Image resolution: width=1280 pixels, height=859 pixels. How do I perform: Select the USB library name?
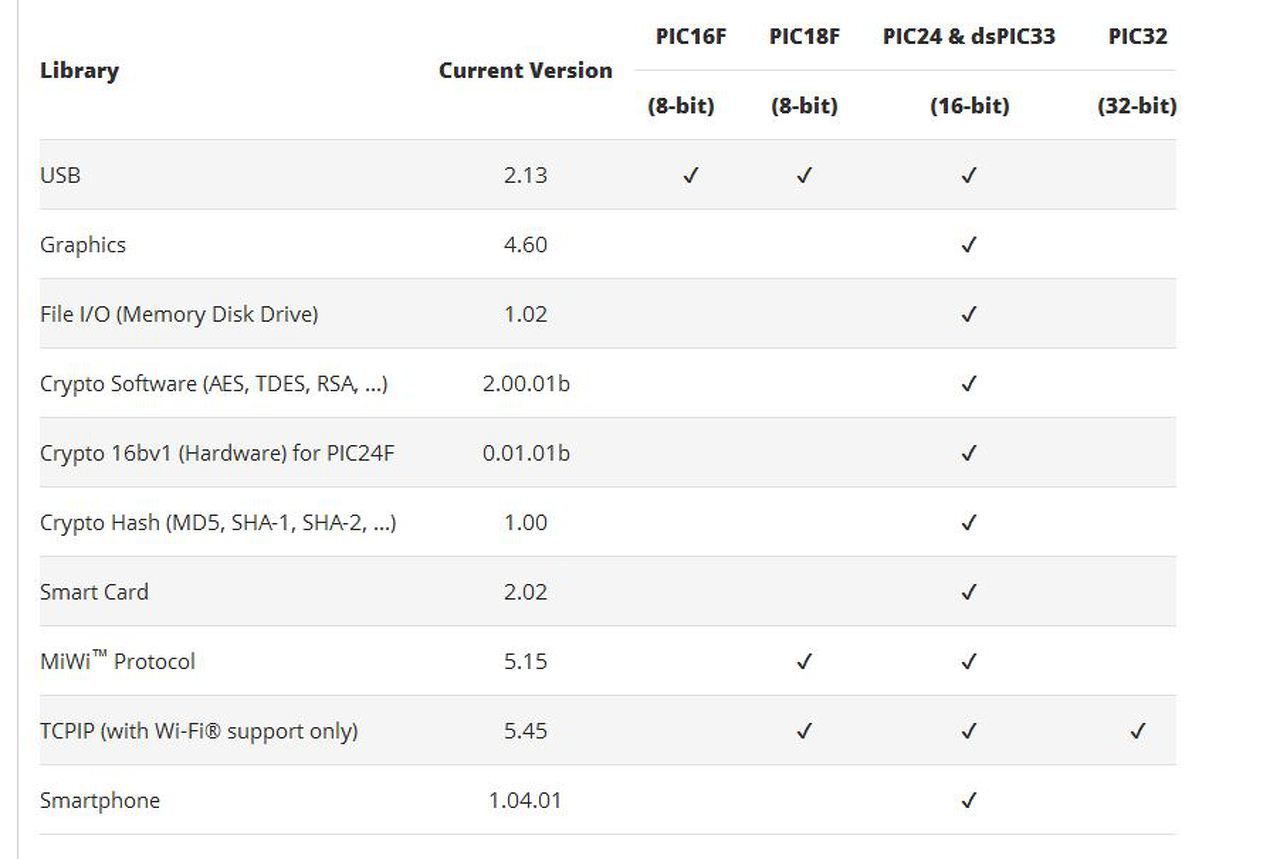point(60,175)
